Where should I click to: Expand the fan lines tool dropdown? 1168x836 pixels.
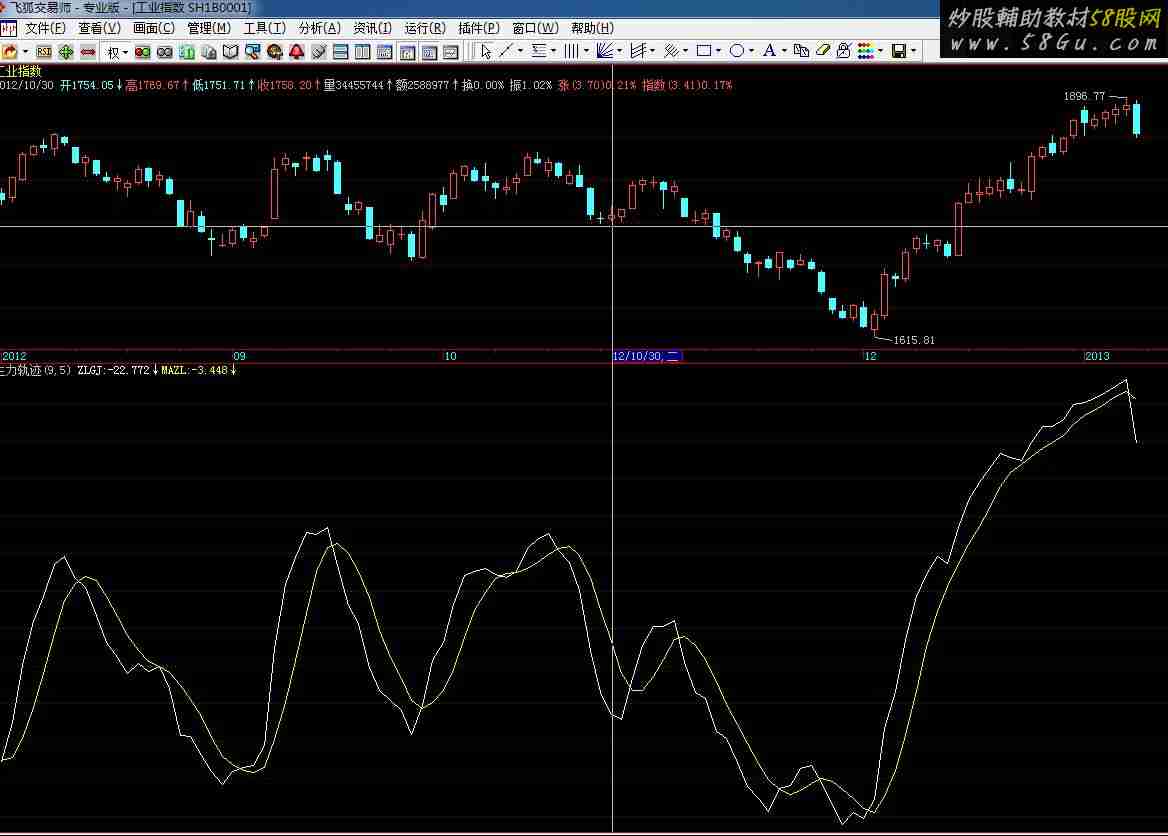[x=620, y=51]
